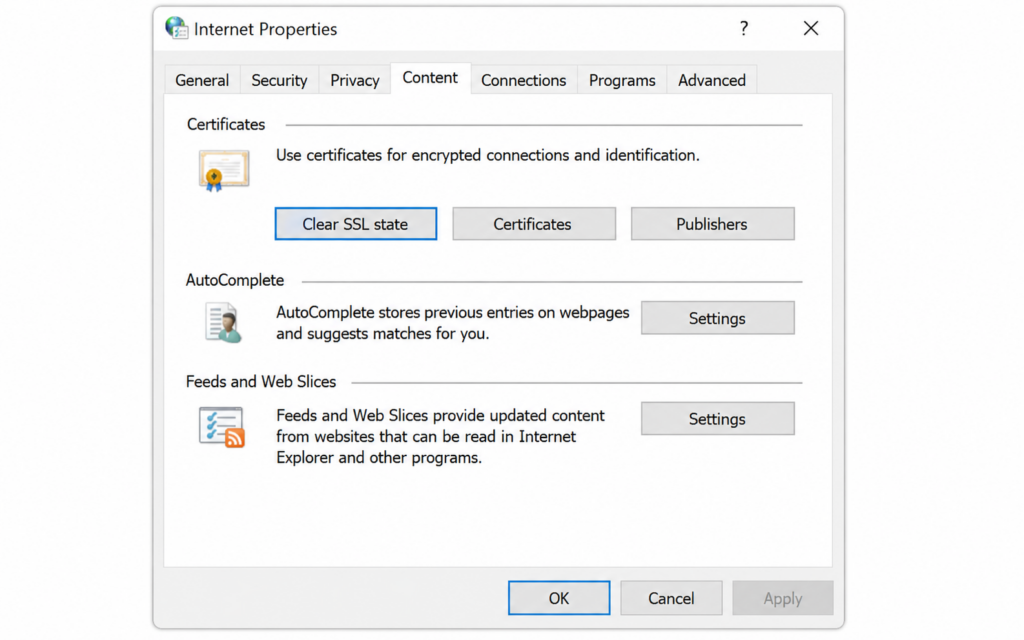
Task: Select the Content tab
Action: point(430,78)
